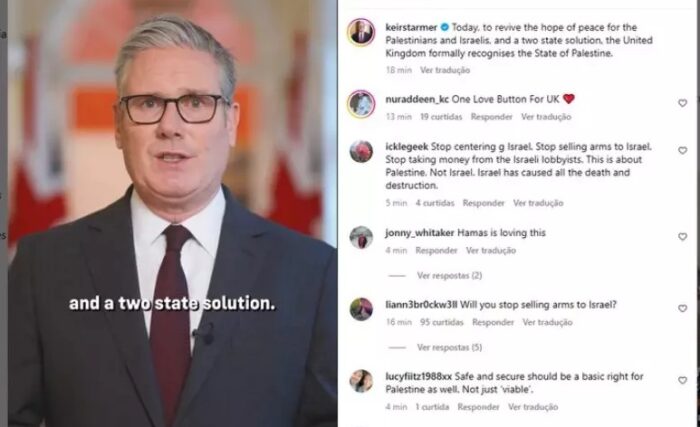Translate lucyfiitz1988xx's comment via "Ver tradução"
Viewport: 700px width, 427px height.
533,407
